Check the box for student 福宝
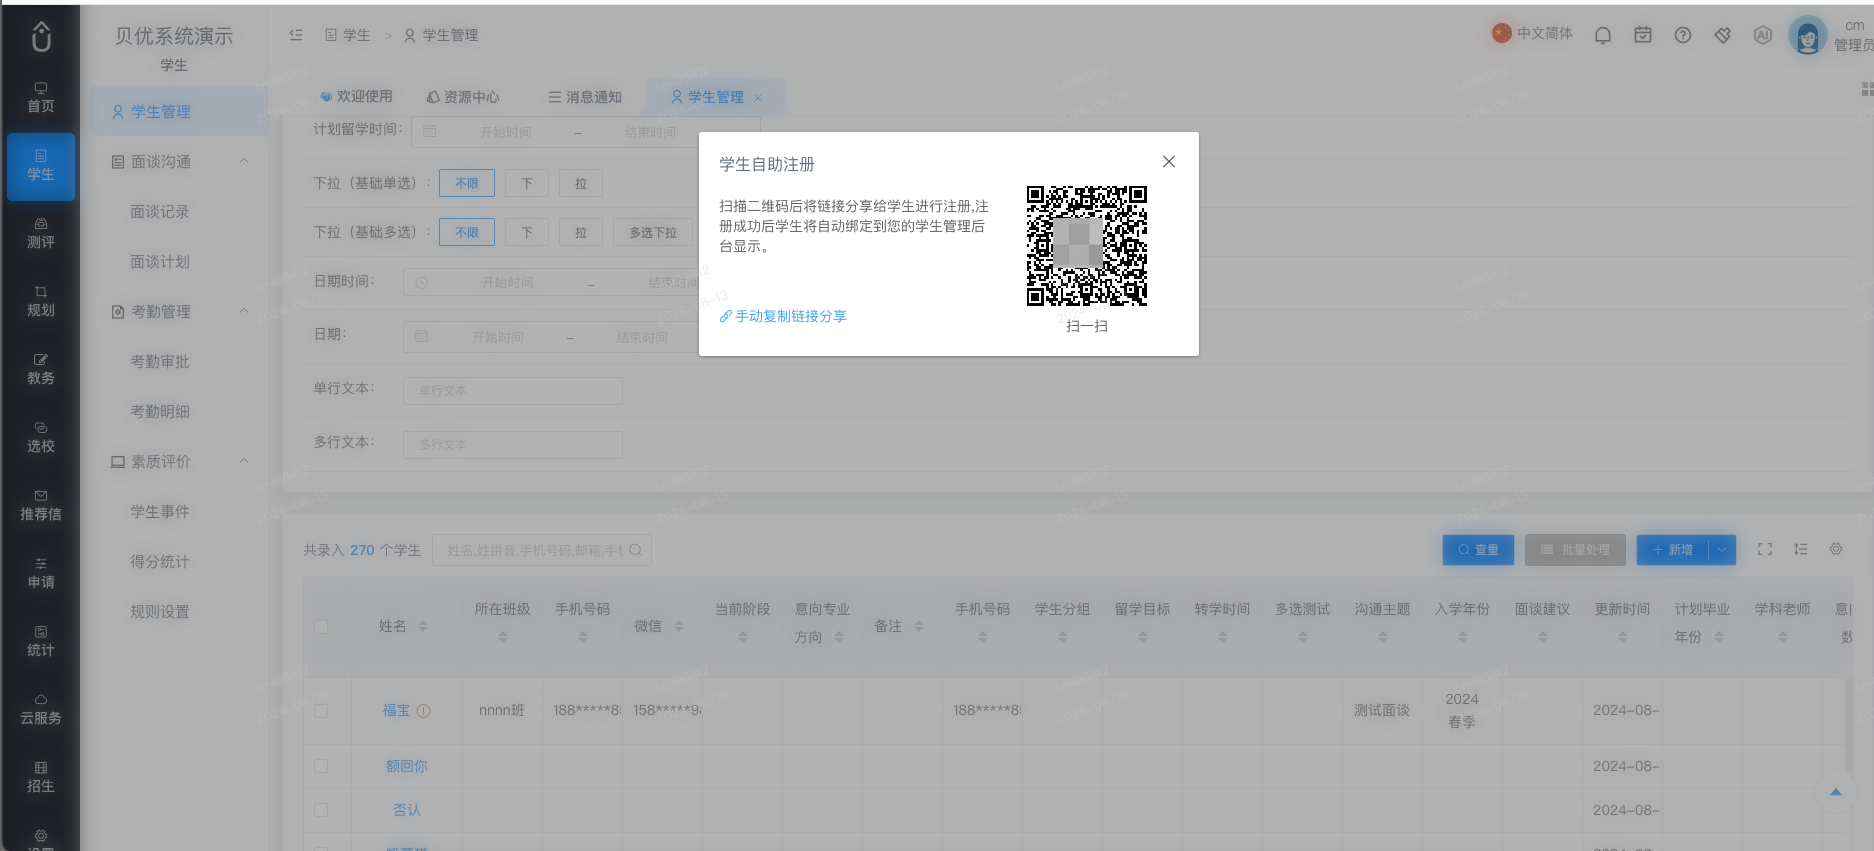 tap(321, 711)
